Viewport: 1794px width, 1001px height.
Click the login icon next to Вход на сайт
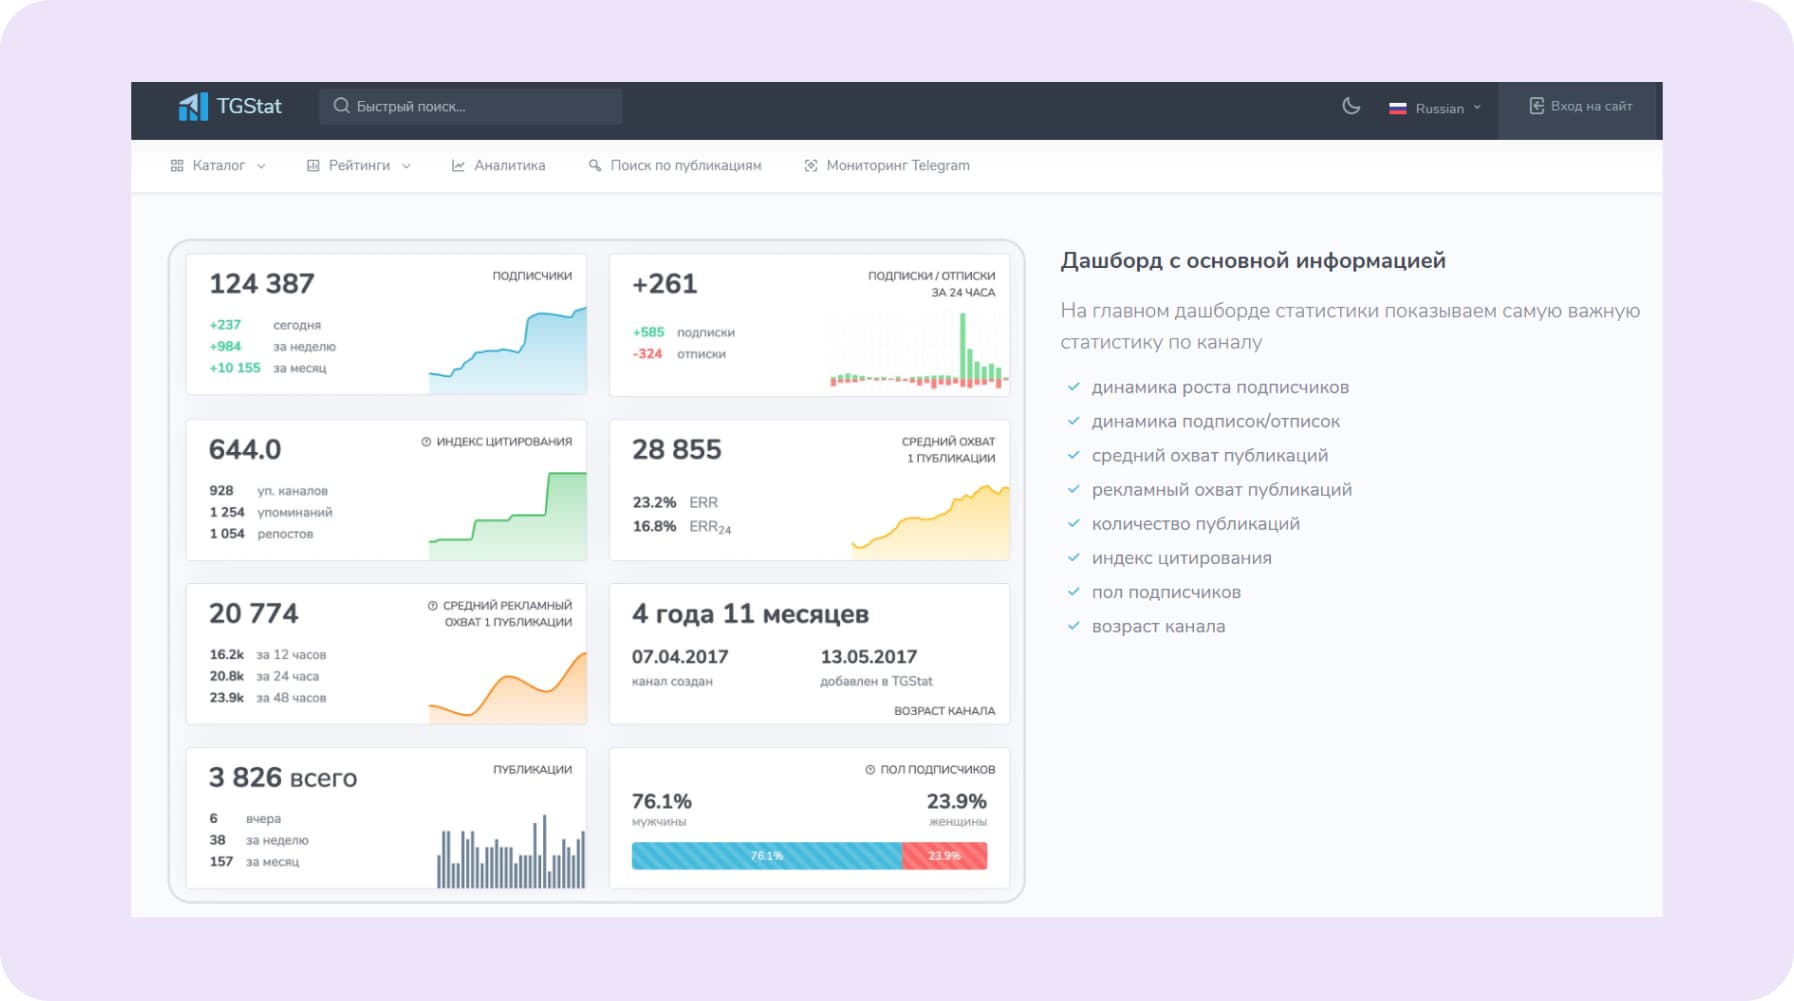[1536, 106]
